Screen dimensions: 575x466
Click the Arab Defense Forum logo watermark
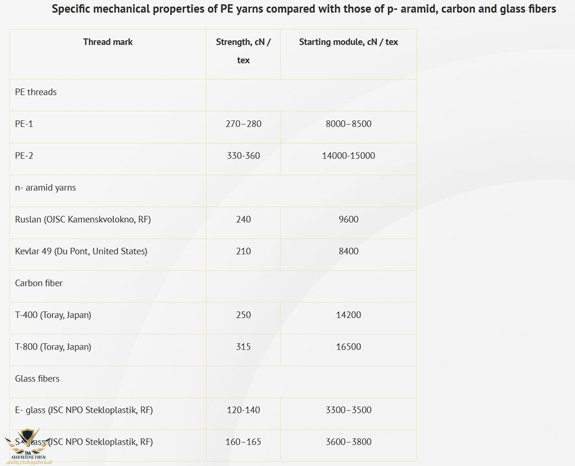click(x=28, y=447)
